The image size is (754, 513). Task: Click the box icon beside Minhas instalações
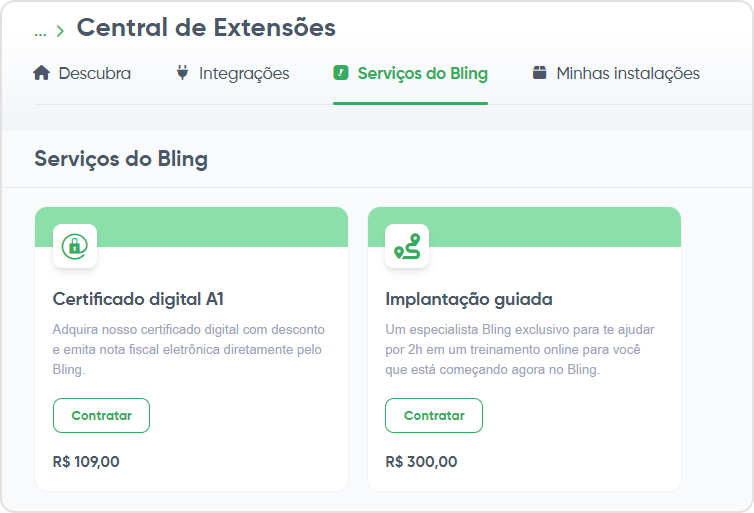pos(540,73)
